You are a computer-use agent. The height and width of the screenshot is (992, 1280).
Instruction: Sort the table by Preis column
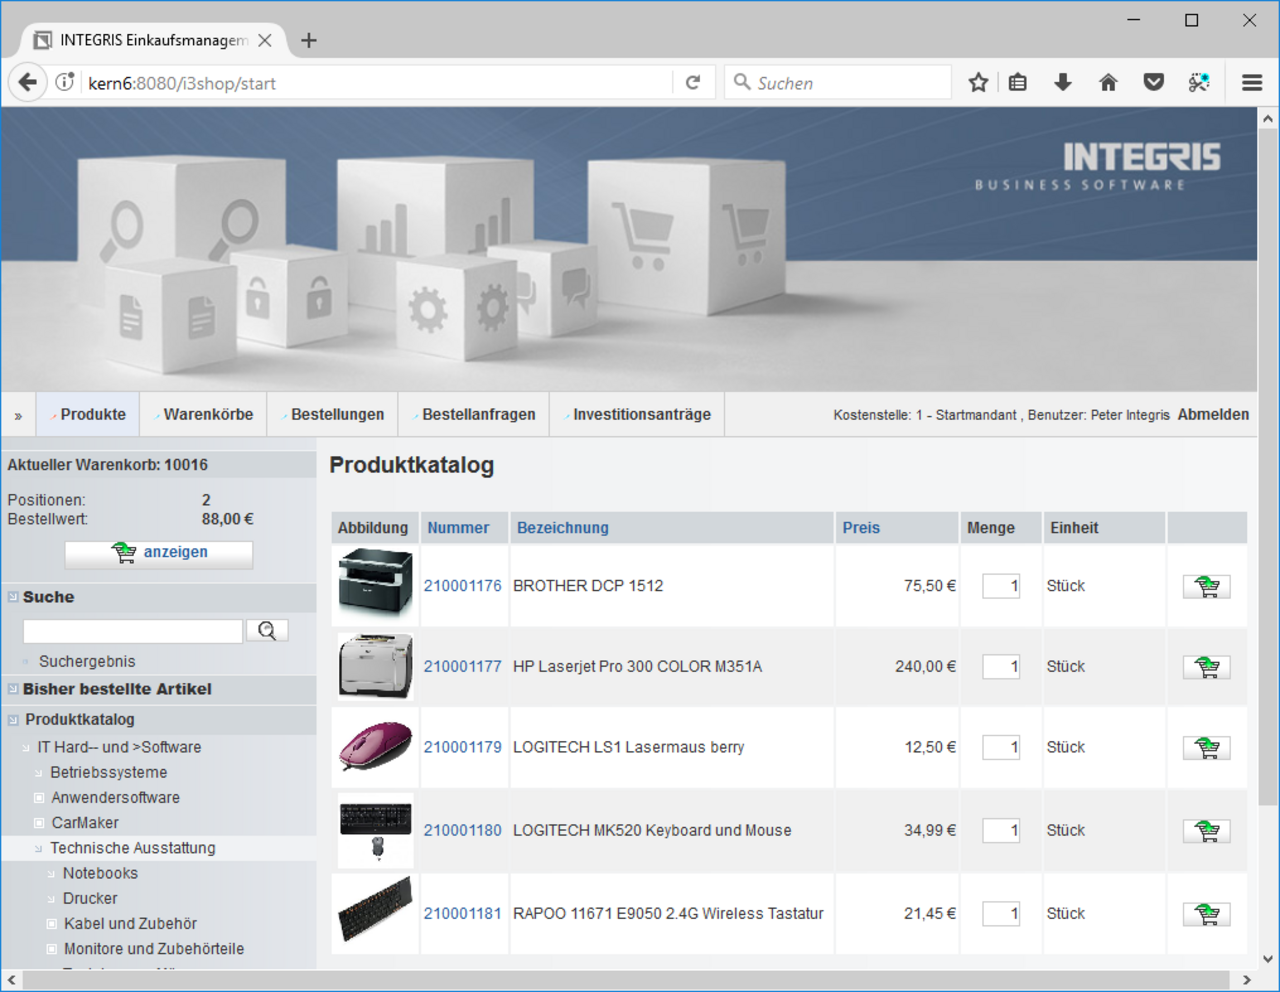pyautogui.click(x=861, y=528)
